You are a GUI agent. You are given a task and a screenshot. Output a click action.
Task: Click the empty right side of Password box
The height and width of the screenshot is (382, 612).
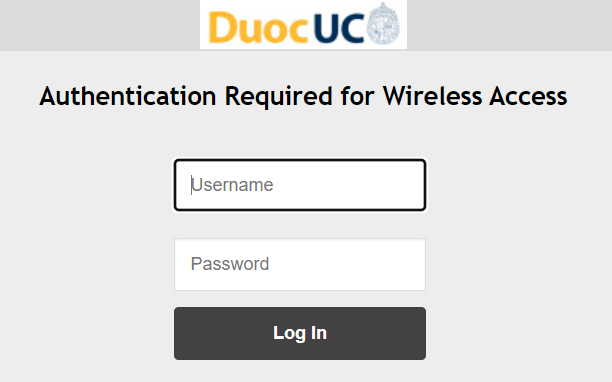tap(349, 265)
